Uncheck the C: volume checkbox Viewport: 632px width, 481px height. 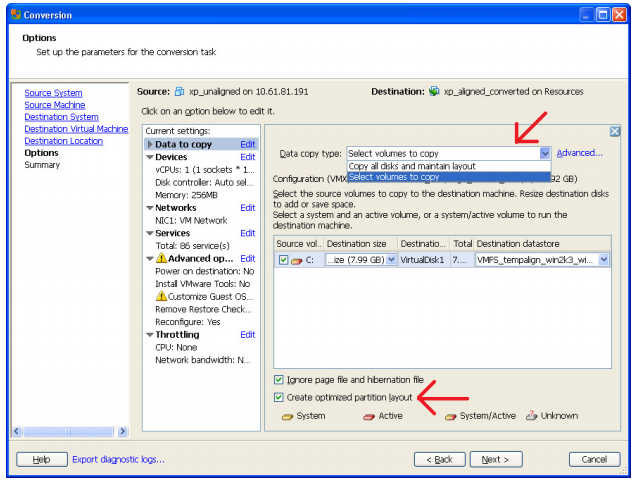coord(283,260)
